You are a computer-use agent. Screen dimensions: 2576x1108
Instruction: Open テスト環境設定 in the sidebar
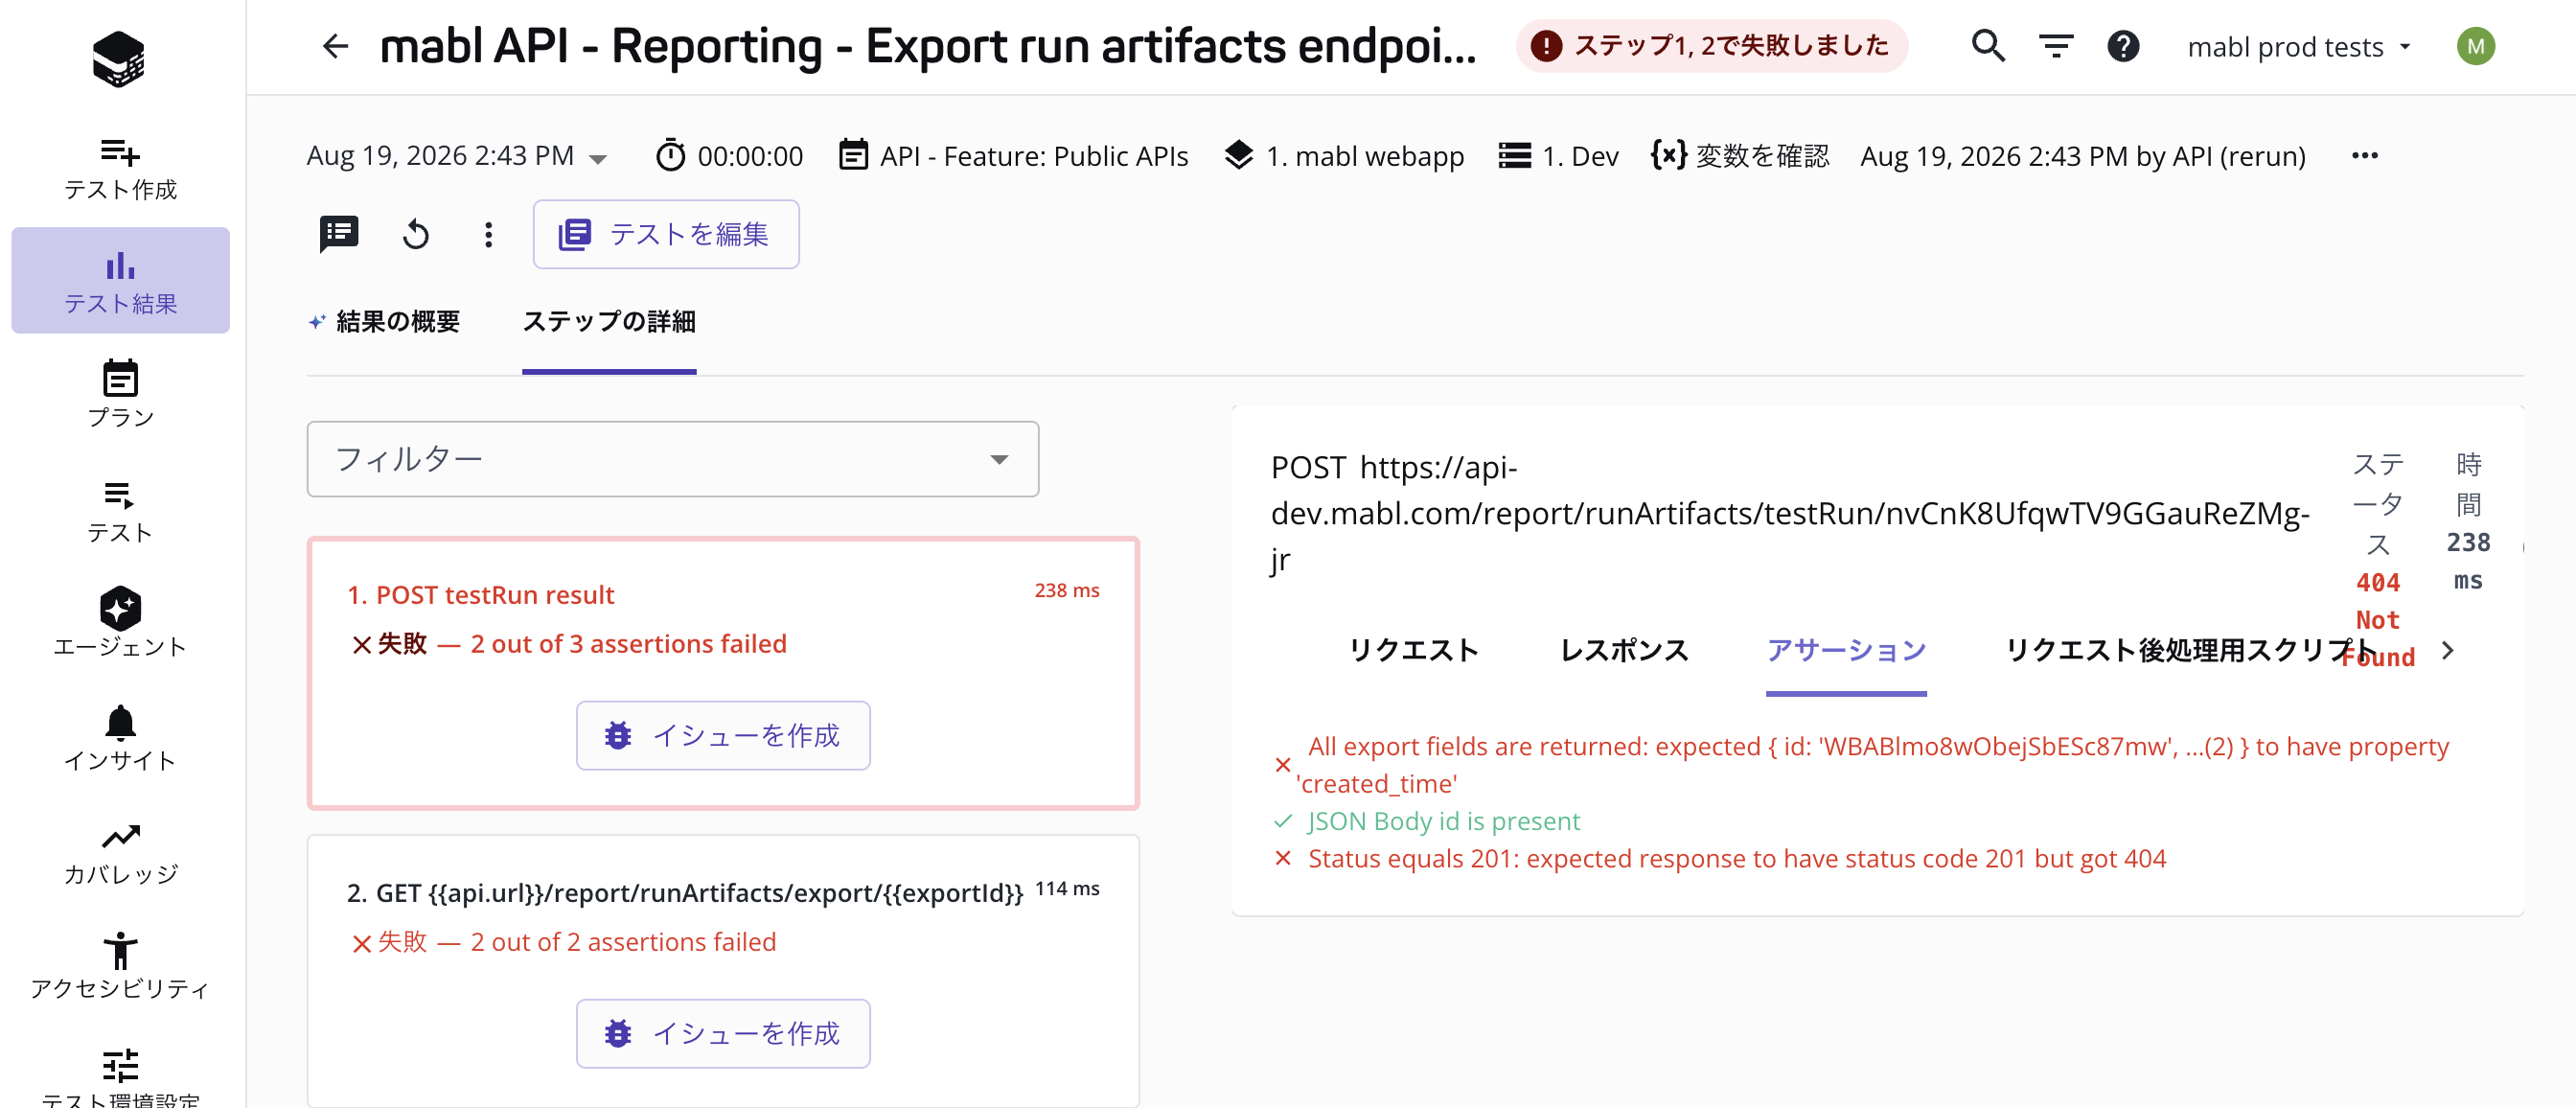pos(120,1077)
